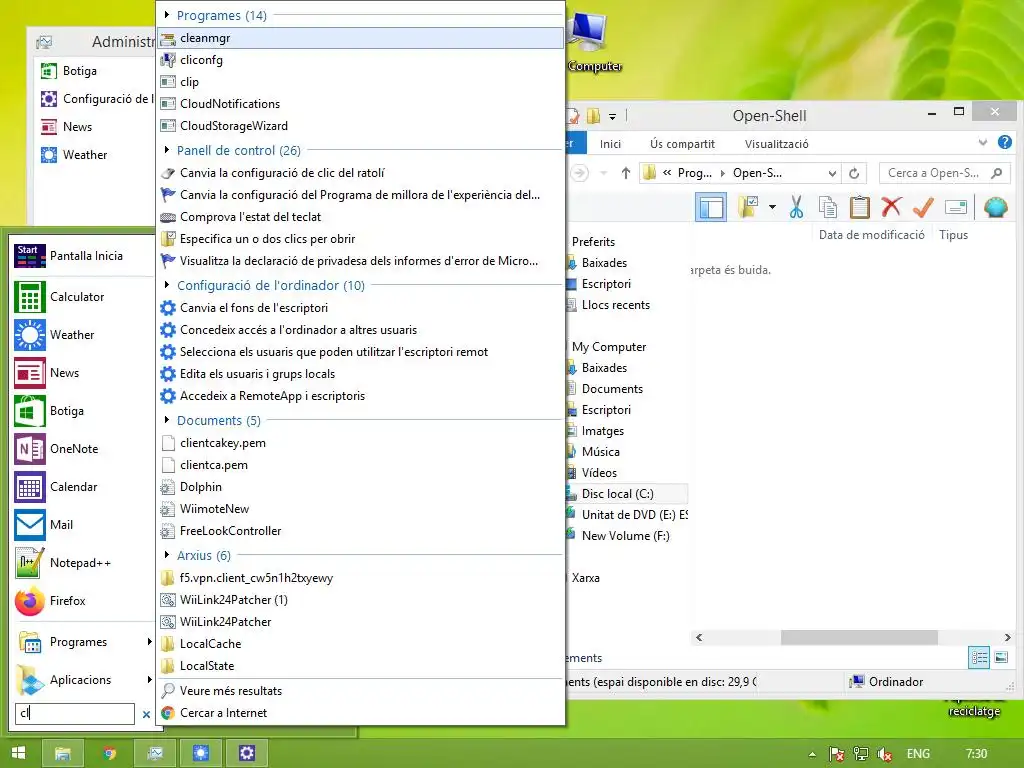Open the Dolphin document result
The image size is (1024, 768).
click(360, 487)
